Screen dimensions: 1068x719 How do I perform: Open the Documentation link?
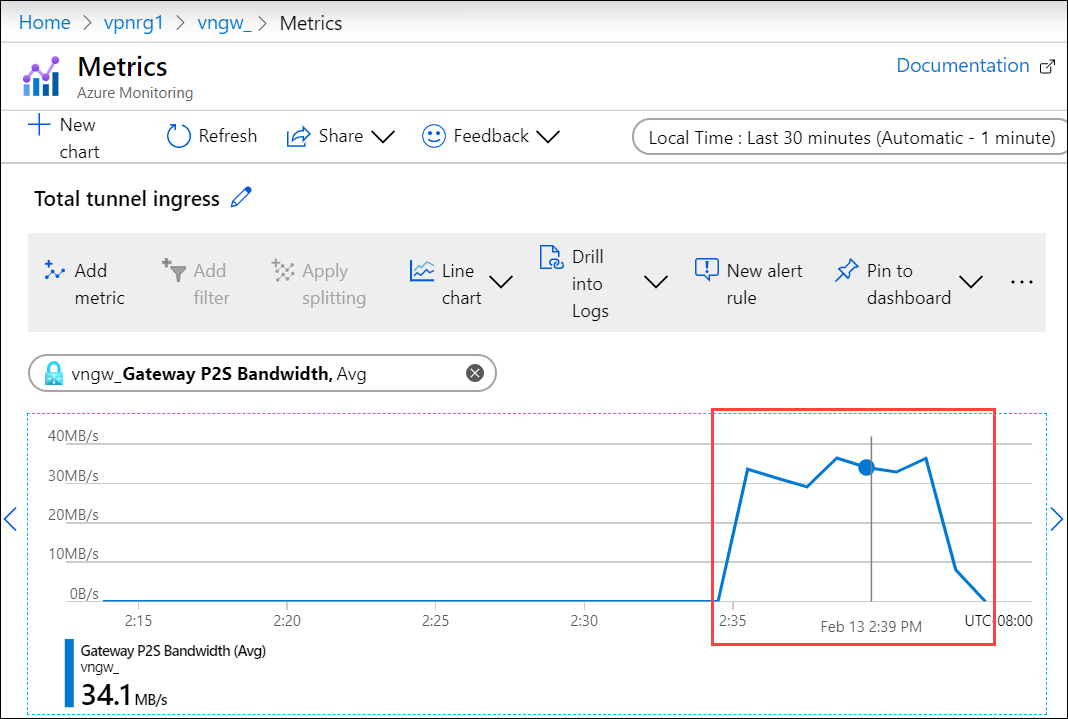tap(962, 65)
